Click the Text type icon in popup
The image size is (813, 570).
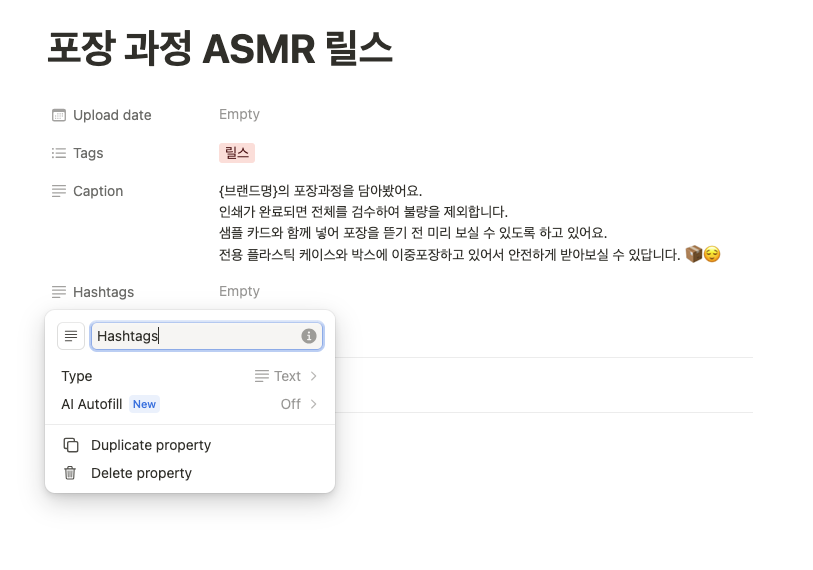pos(262,376)
